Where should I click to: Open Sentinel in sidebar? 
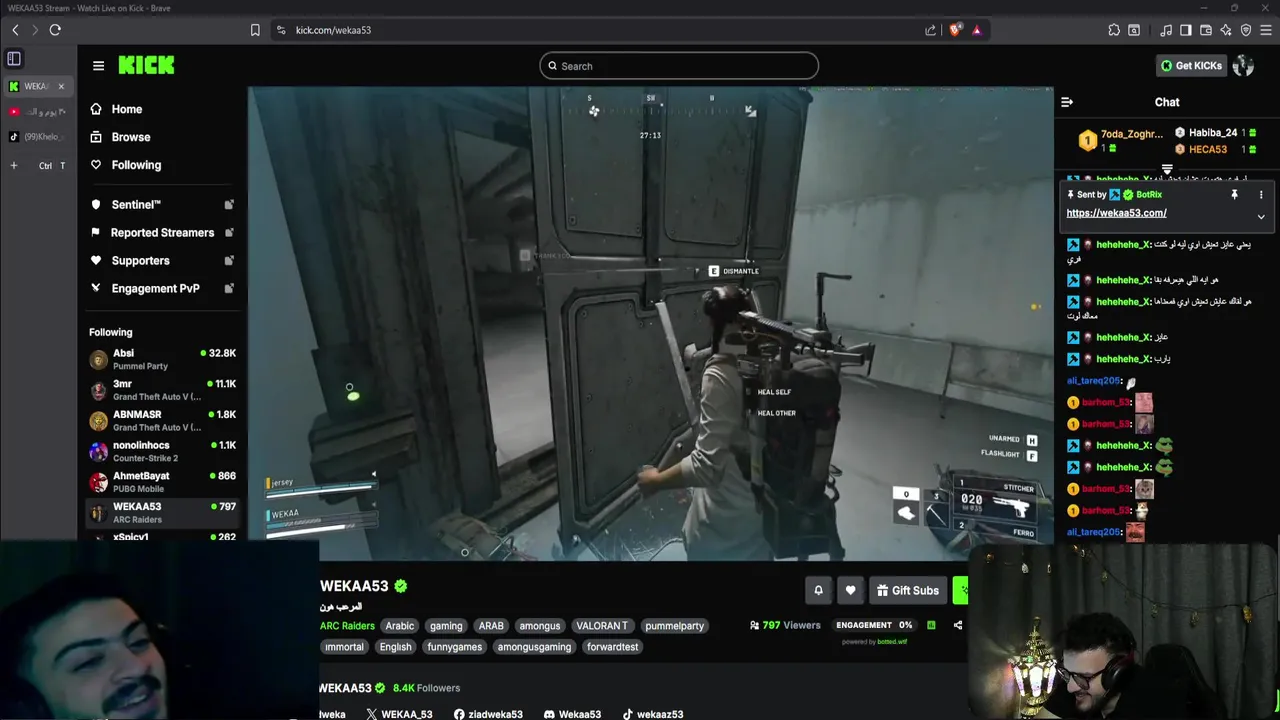pos(136,204)
